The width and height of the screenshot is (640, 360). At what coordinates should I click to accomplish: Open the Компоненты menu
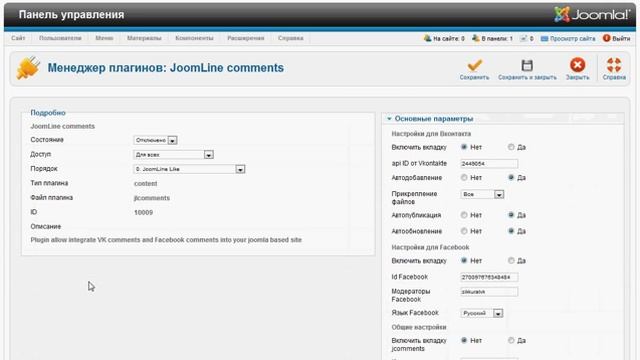coord(194,38)
